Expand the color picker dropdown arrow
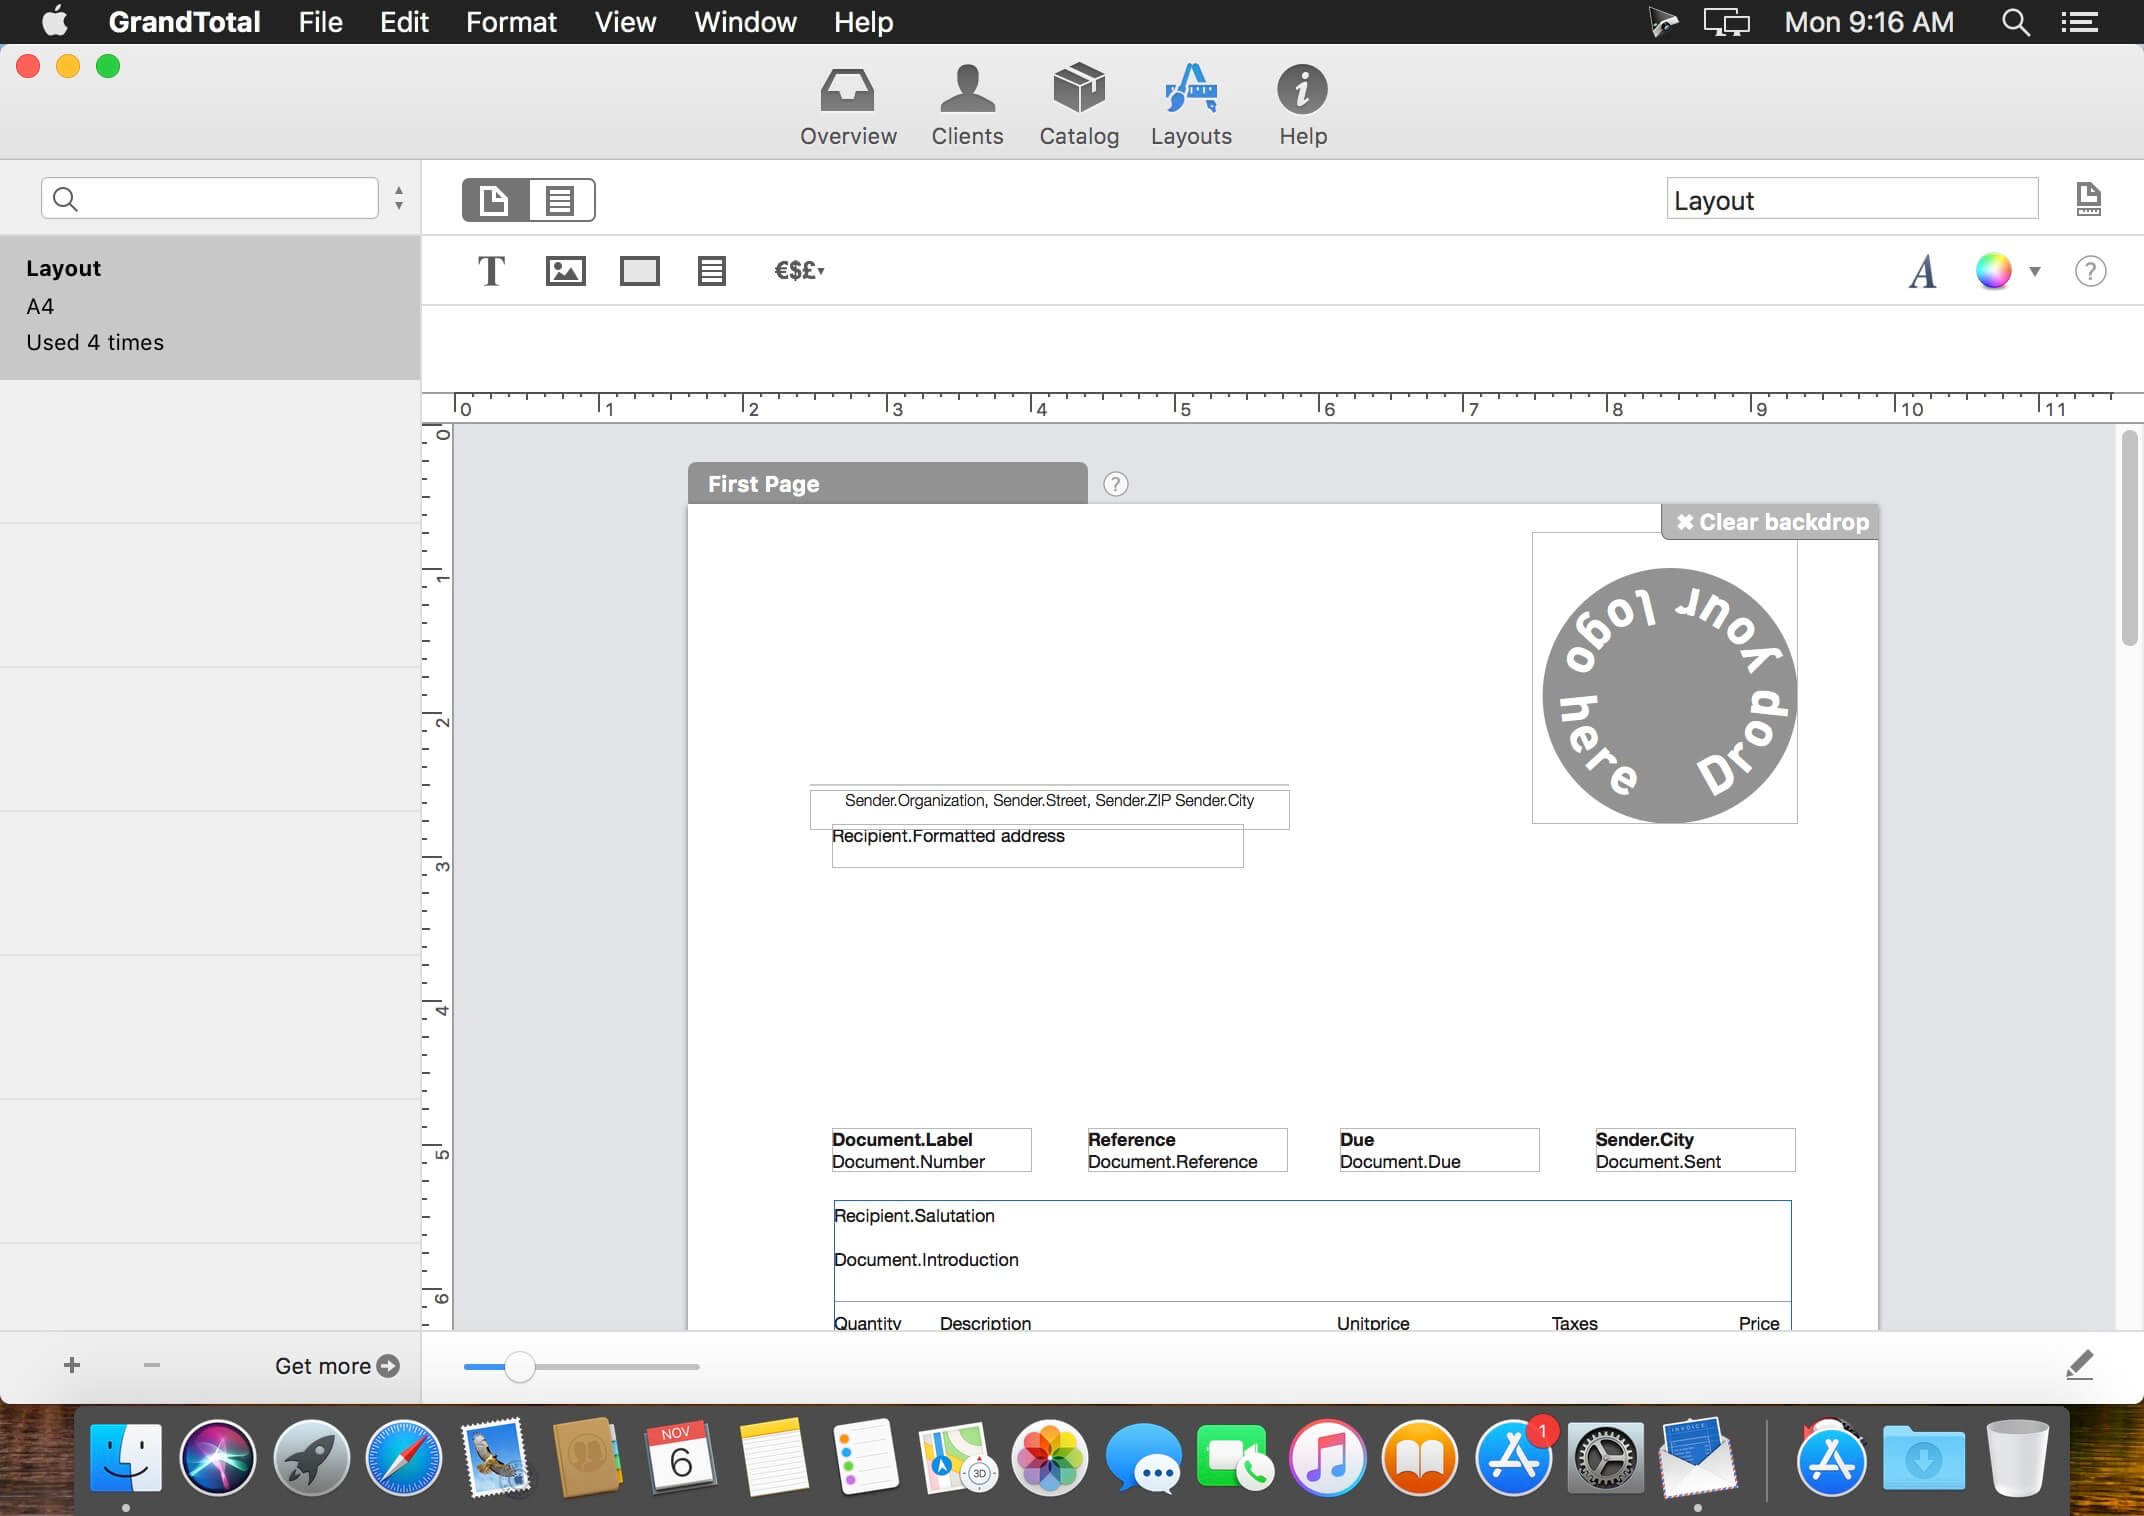 (2034, 271)
